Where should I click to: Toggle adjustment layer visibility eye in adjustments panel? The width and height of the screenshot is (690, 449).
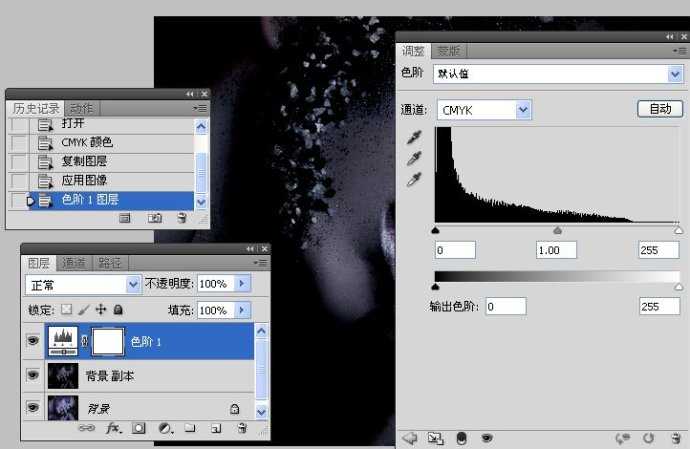(x=487, y=438)
